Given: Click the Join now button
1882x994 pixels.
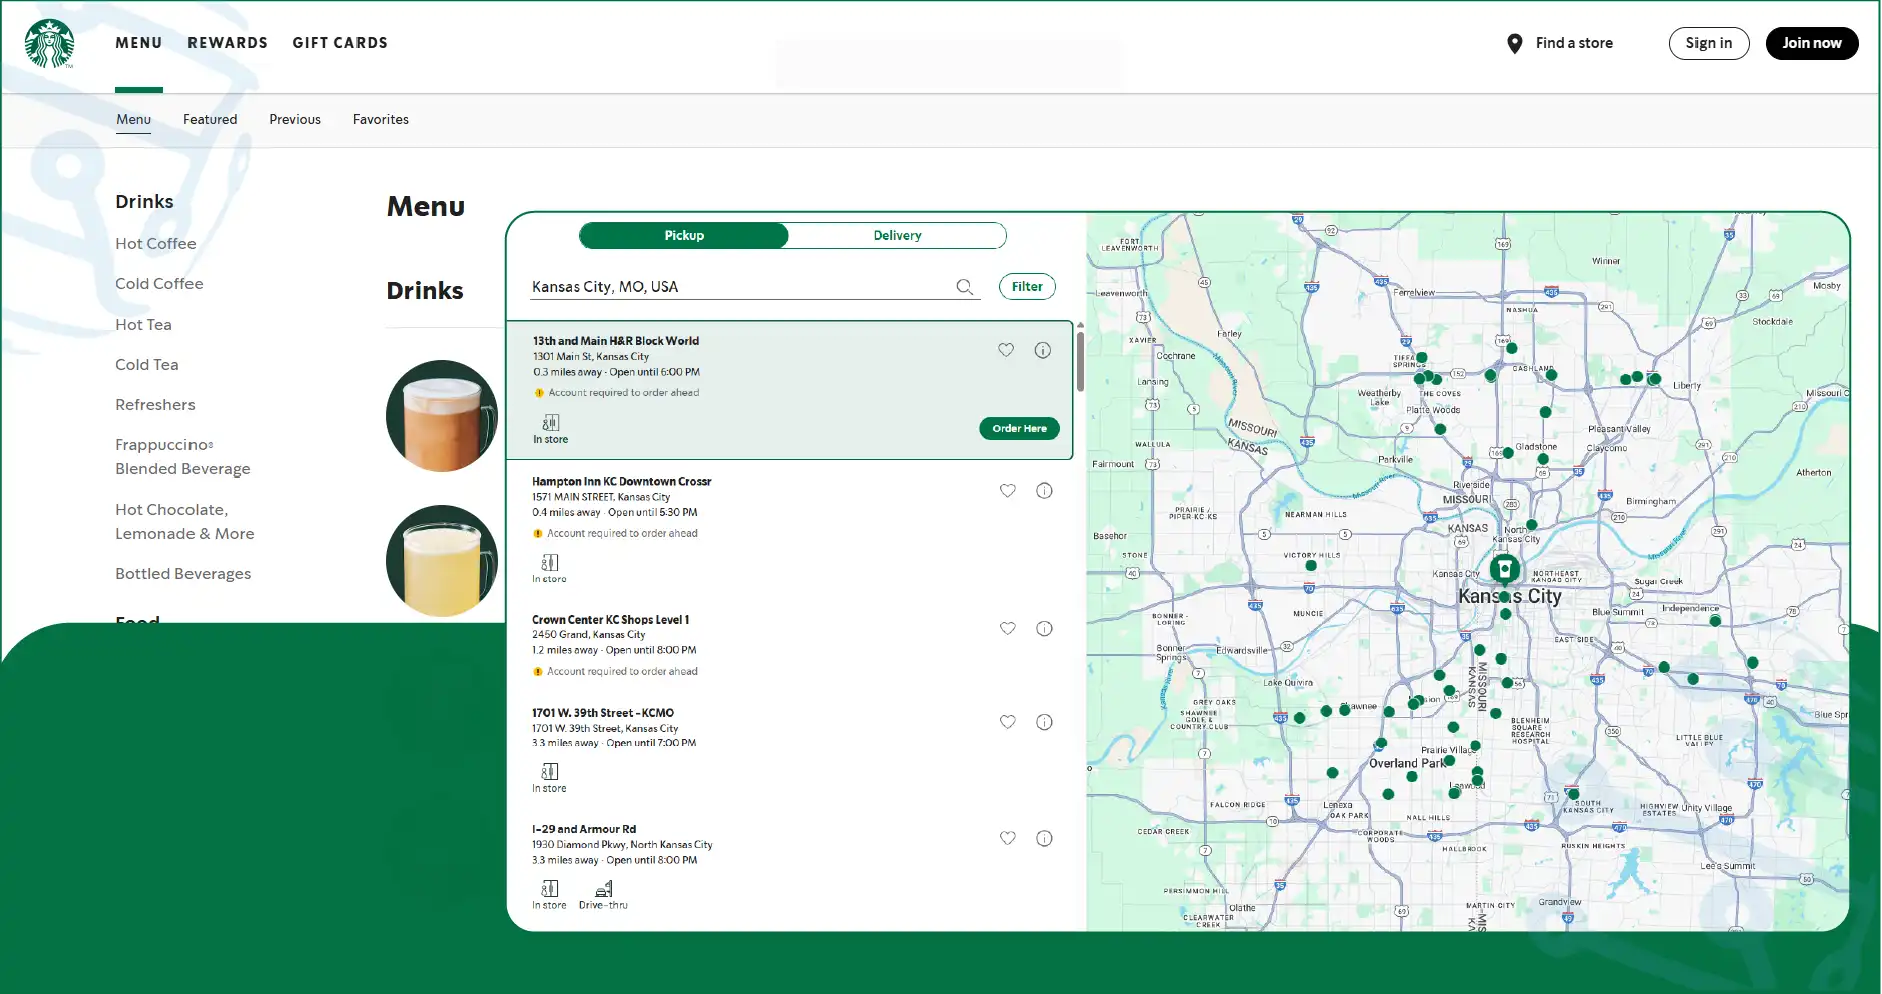Looking at the screenshot, I should (1811, 43).
